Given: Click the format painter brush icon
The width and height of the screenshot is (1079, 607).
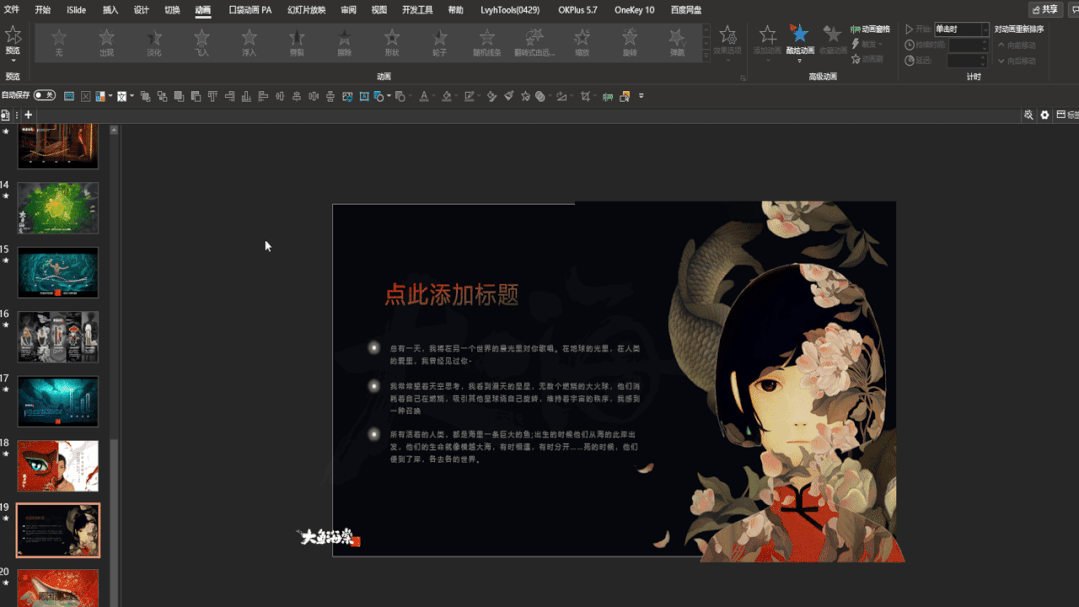Looking at the screenshot, I should pyautogui.click(x=509, y=96).
